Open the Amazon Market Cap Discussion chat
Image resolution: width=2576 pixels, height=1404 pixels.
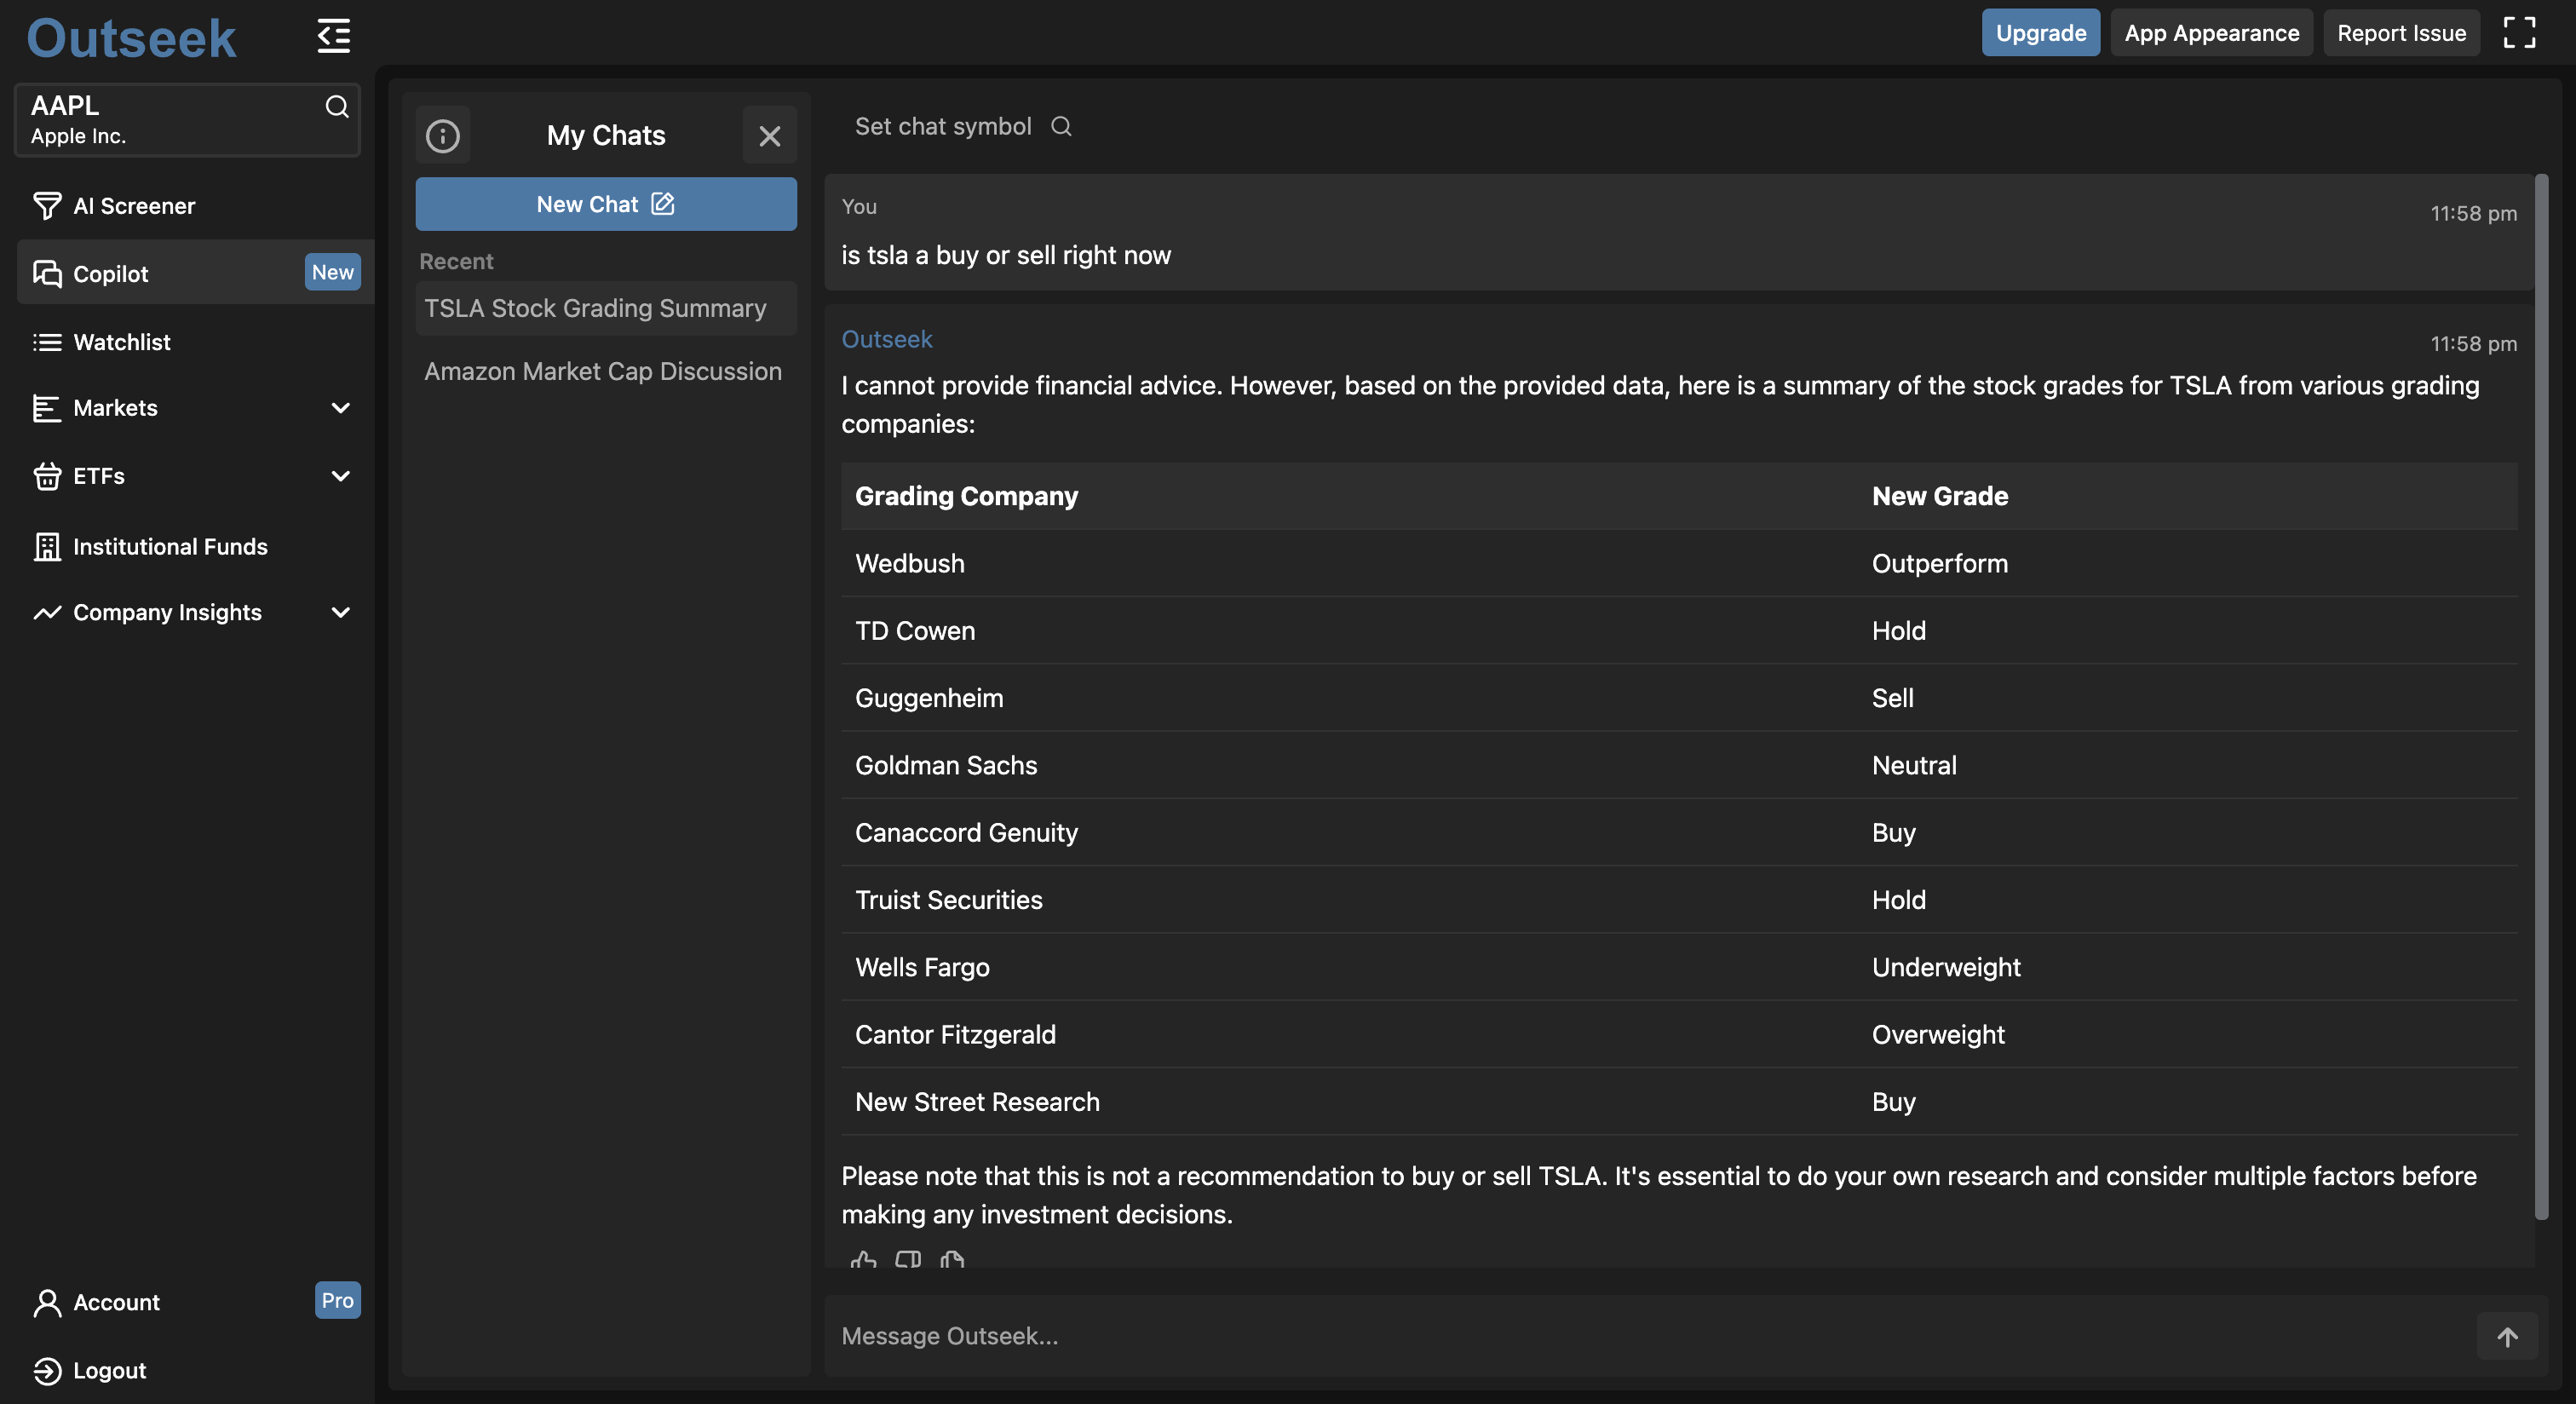[x=603, y=371]
